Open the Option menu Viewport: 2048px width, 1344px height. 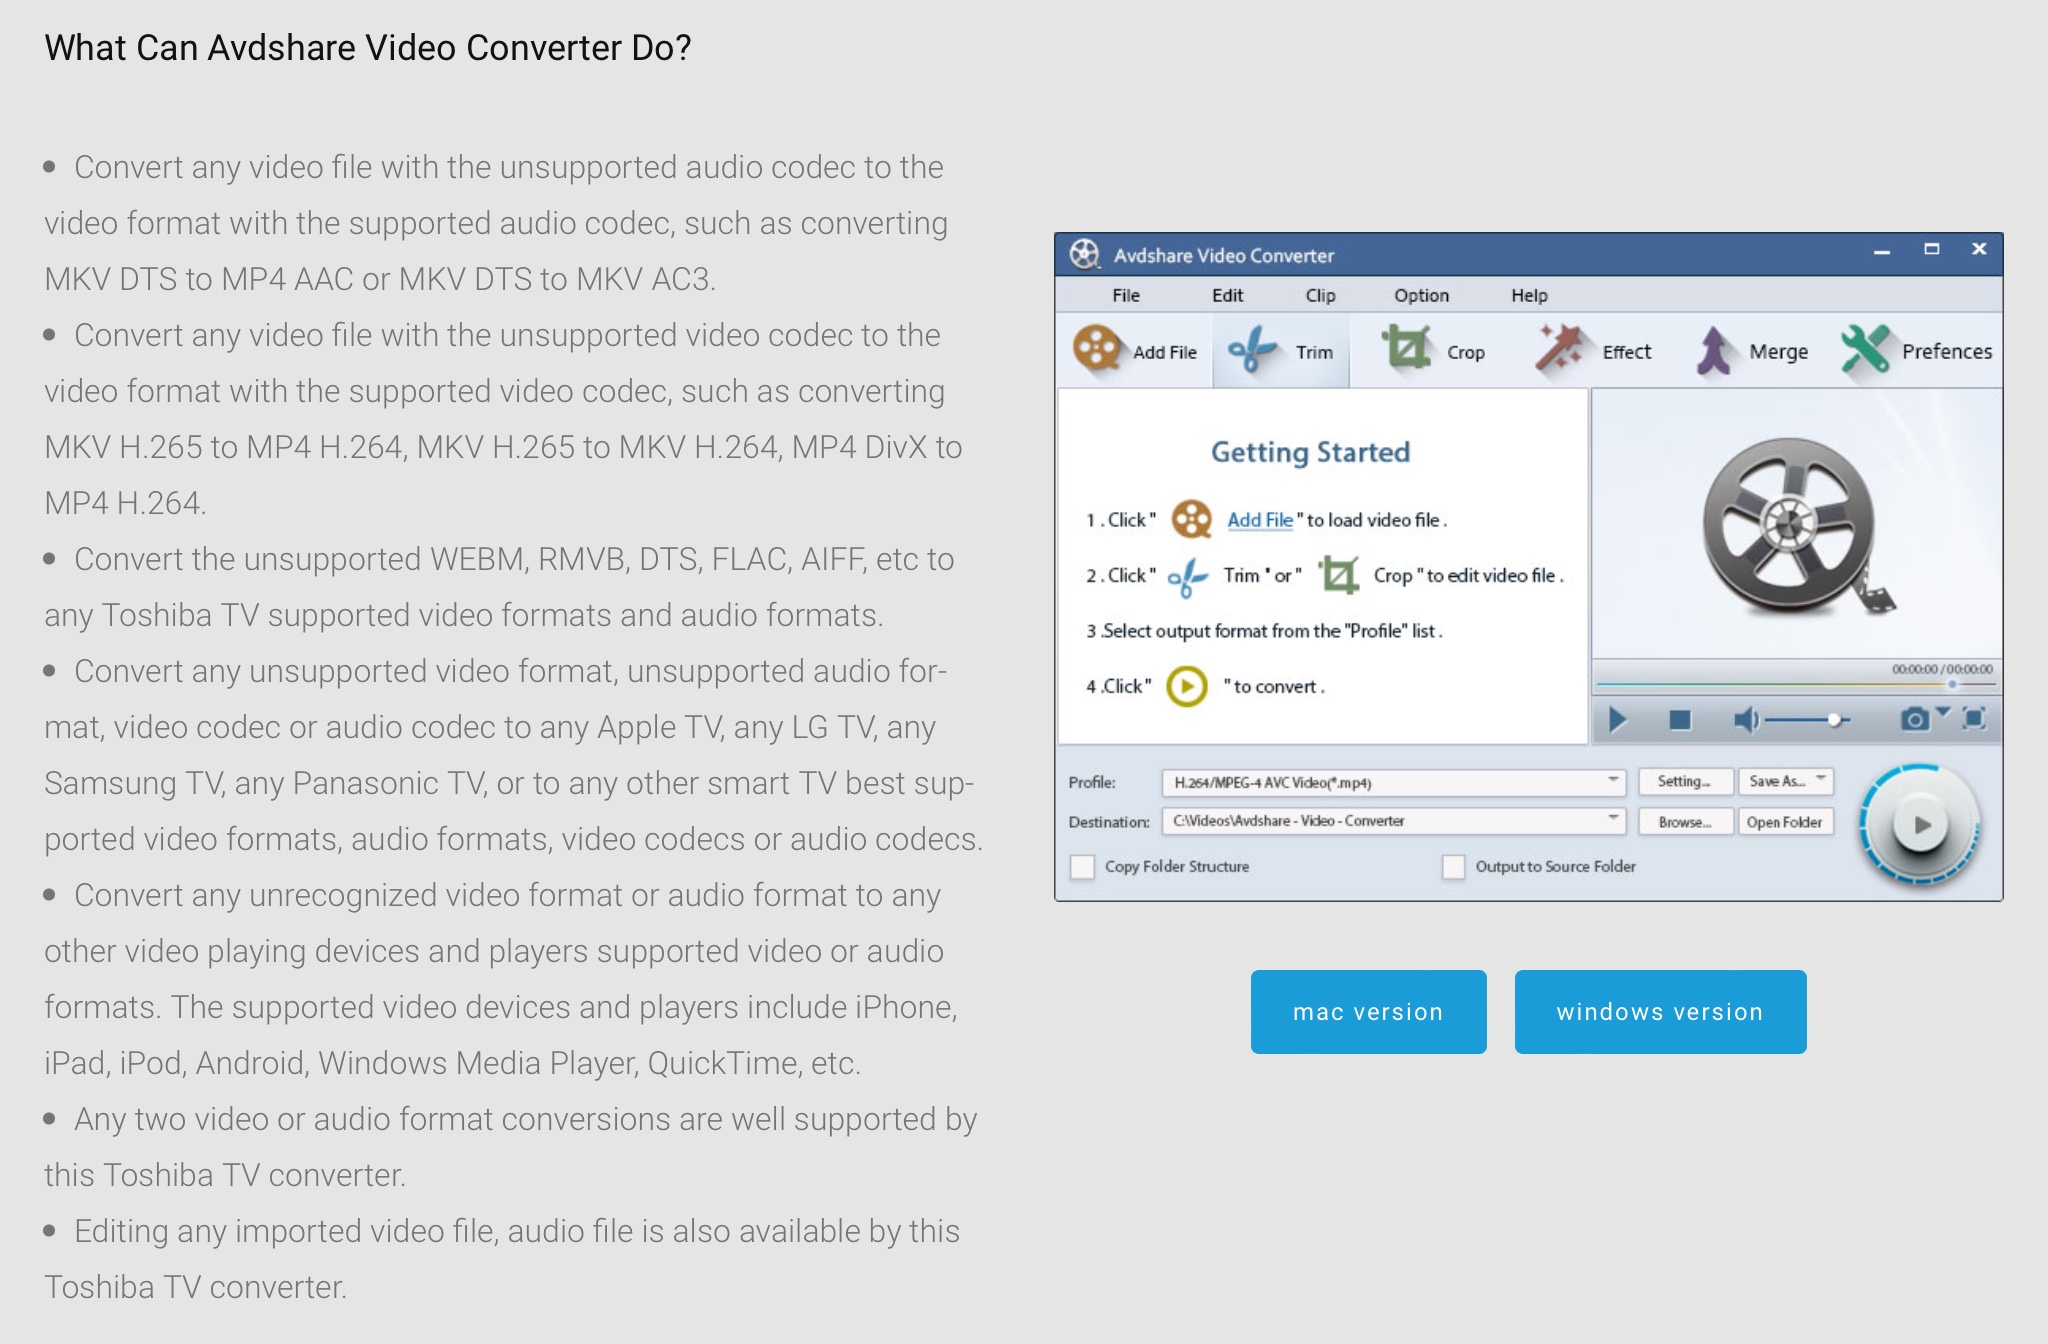1421,295
